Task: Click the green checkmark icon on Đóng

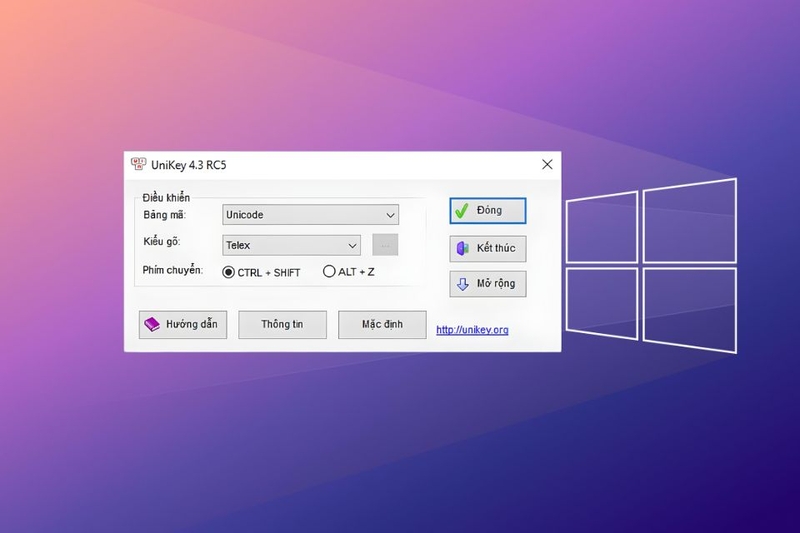Action: pos(462,210)
